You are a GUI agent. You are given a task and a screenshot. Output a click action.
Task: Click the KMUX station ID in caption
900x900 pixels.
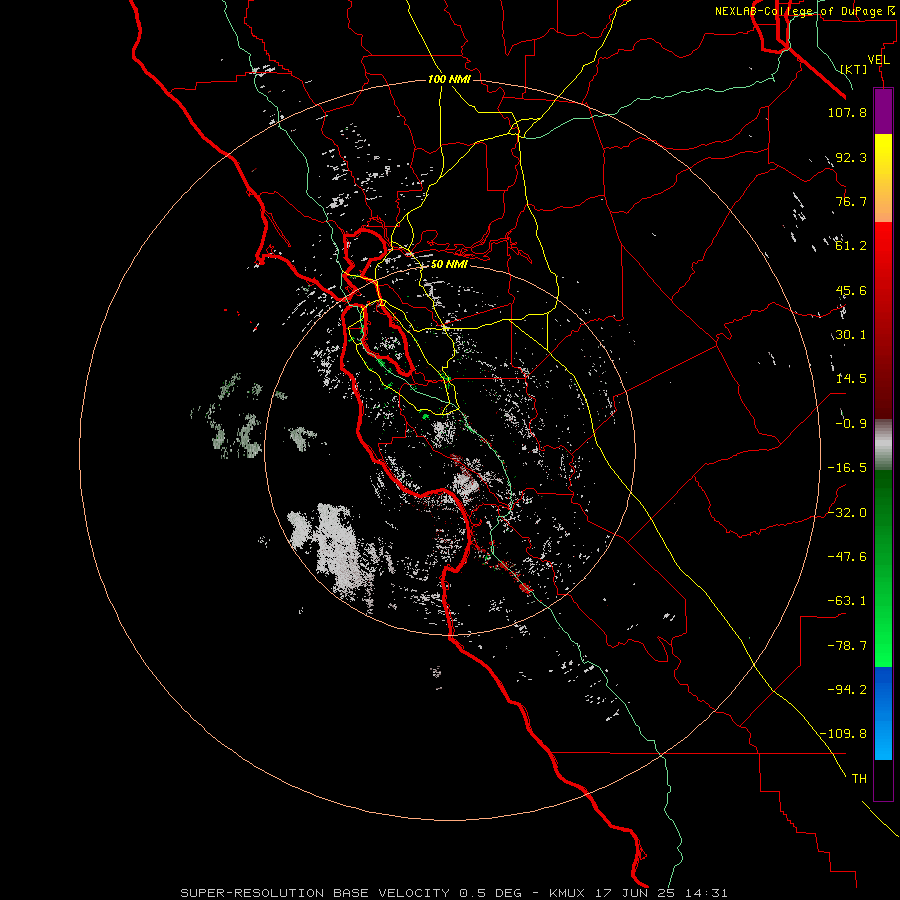click(569, 893)
